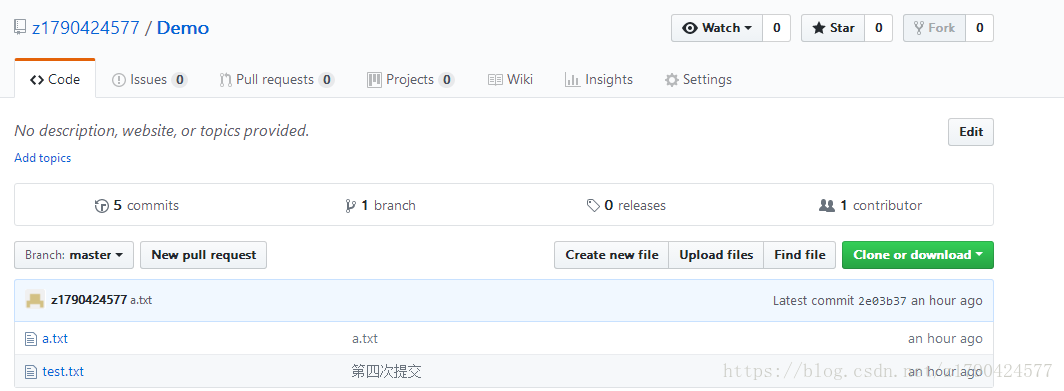
Task: Click the contributors people icon
Action: click(826, 205)
